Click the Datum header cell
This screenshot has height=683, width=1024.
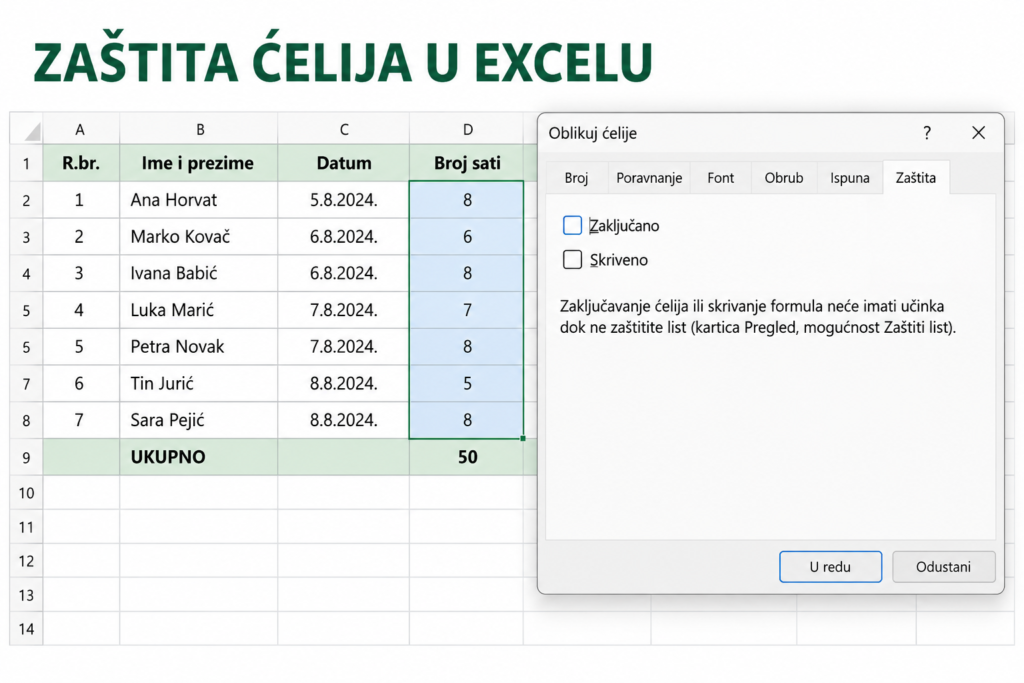344,163
